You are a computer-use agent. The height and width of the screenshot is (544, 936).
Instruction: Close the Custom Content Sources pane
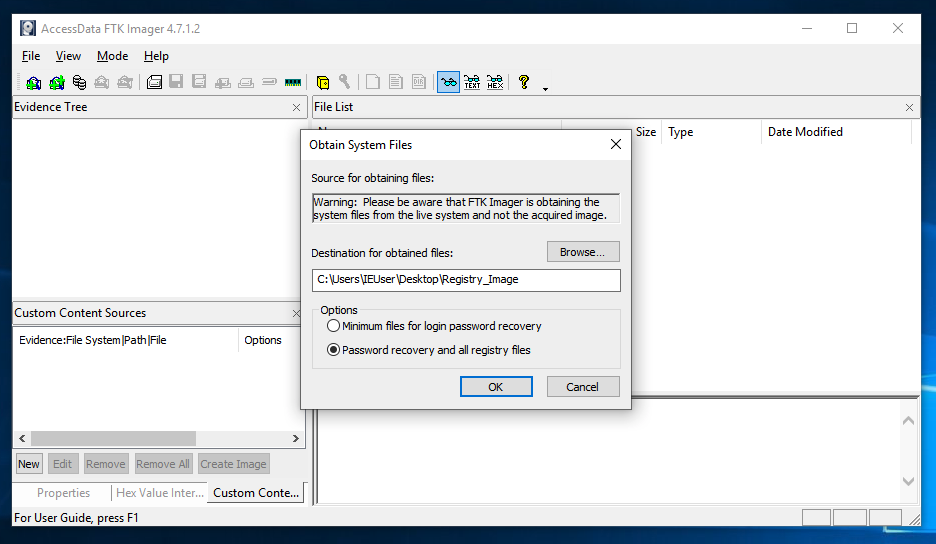tap(296, 314)
